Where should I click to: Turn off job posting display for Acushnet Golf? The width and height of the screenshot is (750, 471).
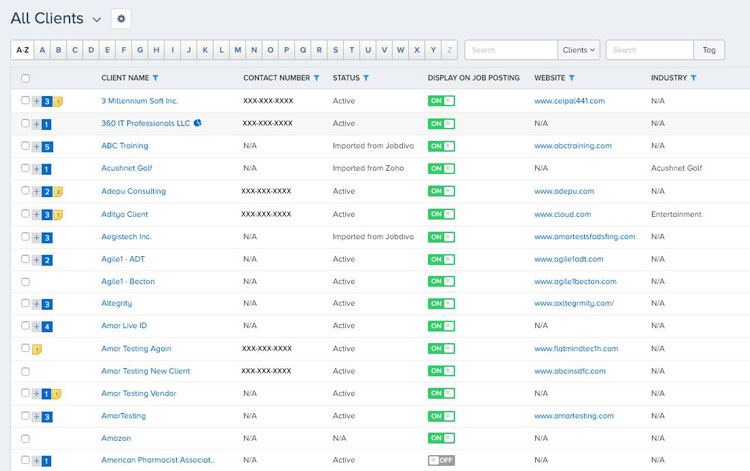tap(441, 169)
